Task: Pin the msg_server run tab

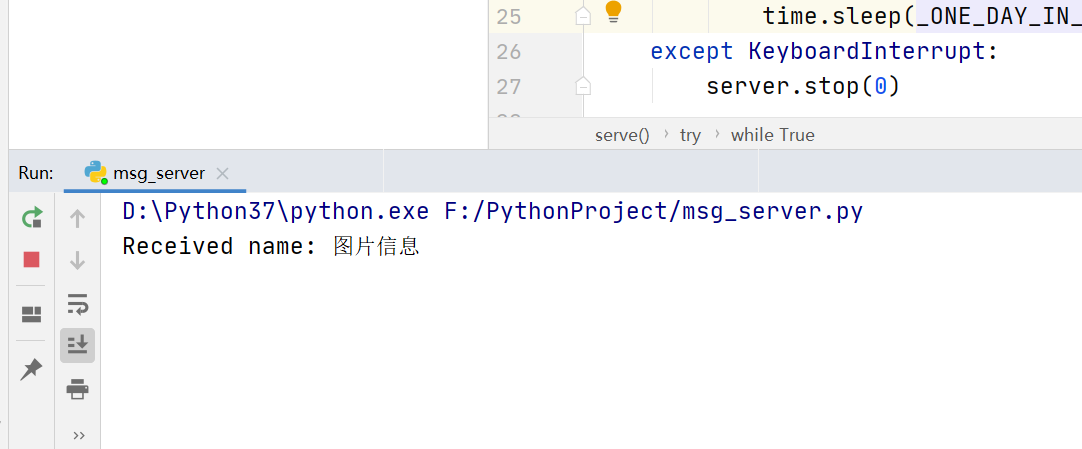Action: coord(31,370)
